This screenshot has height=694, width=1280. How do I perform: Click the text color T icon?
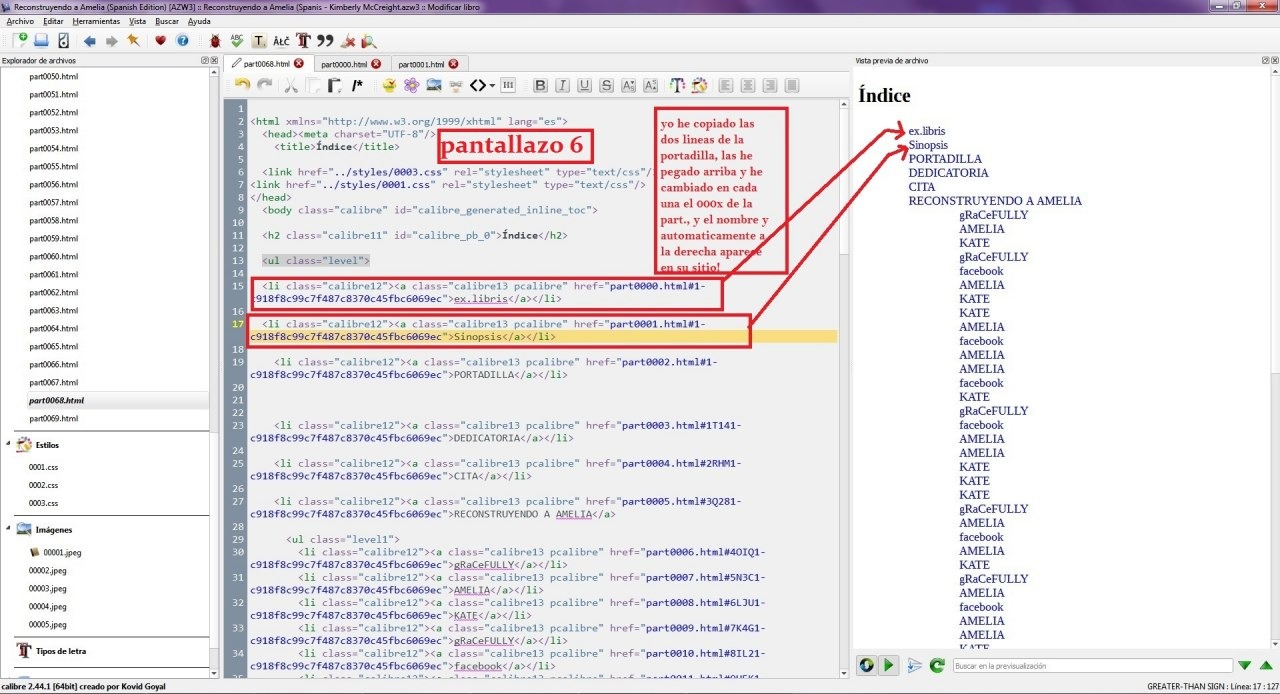pos(677,85)
